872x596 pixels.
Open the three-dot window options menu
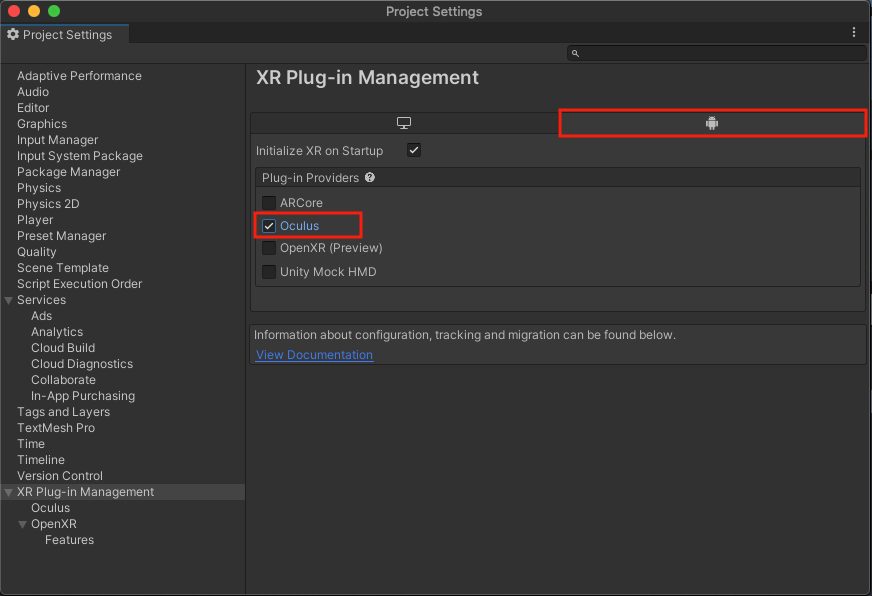(854, 33)
